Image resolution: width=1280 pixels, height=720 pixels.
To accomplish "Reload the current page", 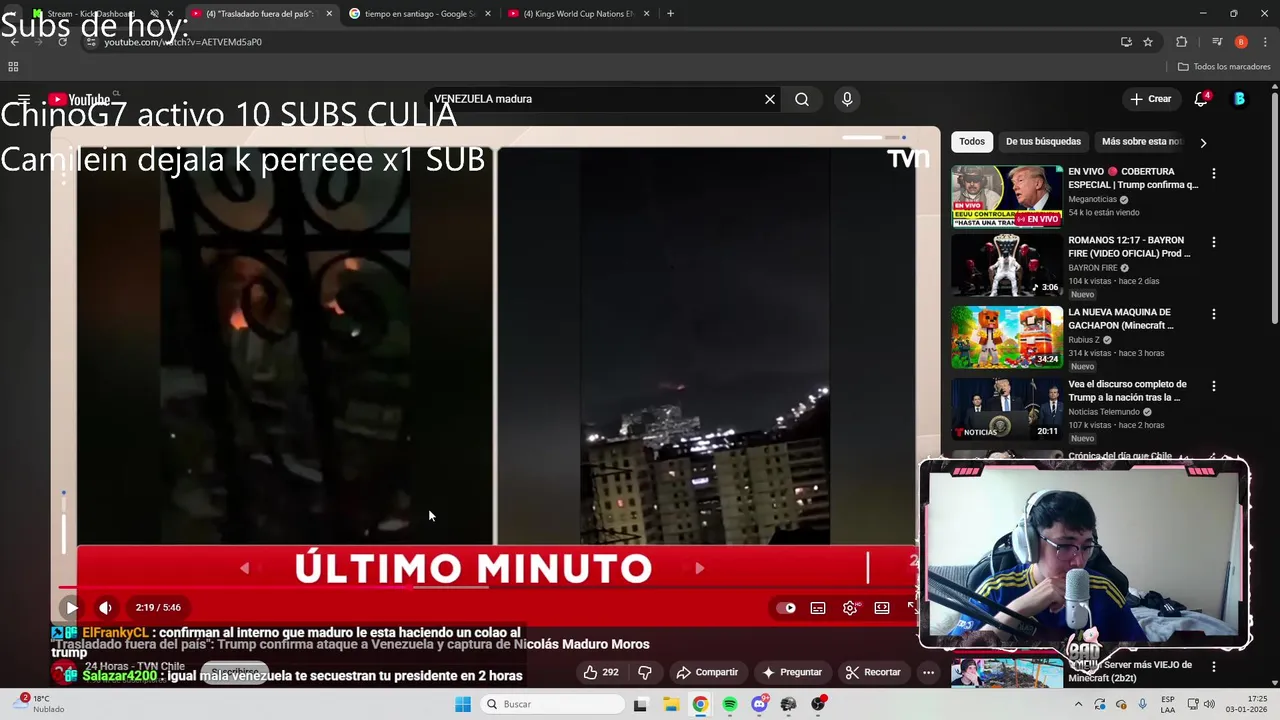I will (x=62, y=42).
